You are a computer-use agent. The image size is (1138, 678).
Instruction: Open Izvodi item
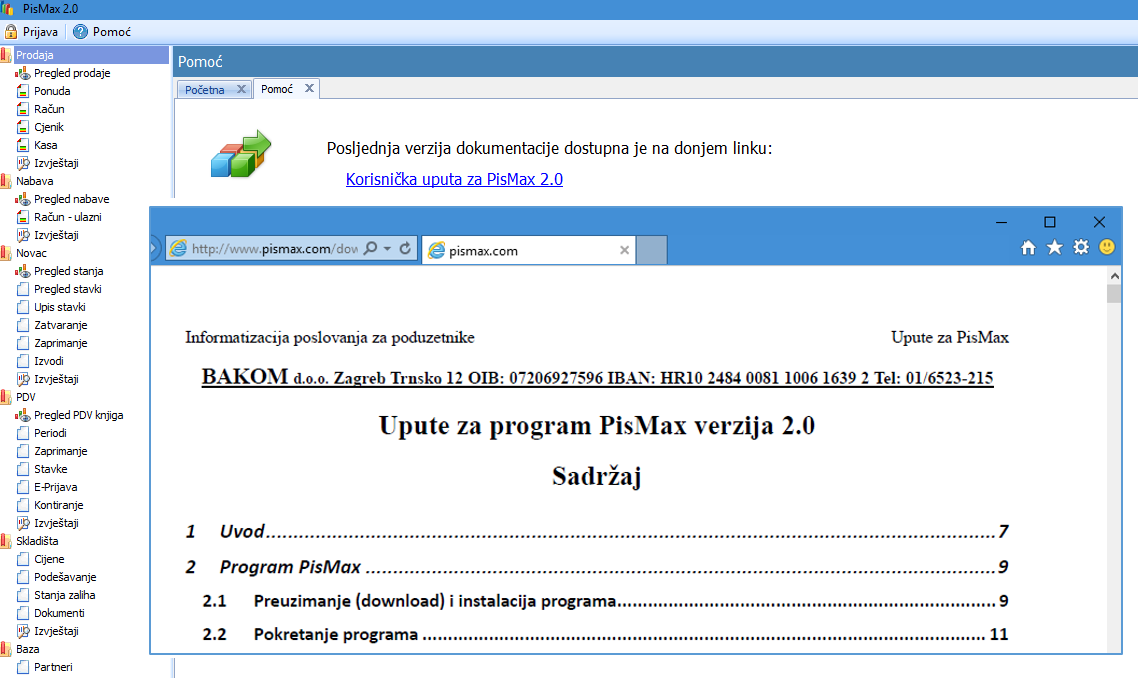point(49,362)
